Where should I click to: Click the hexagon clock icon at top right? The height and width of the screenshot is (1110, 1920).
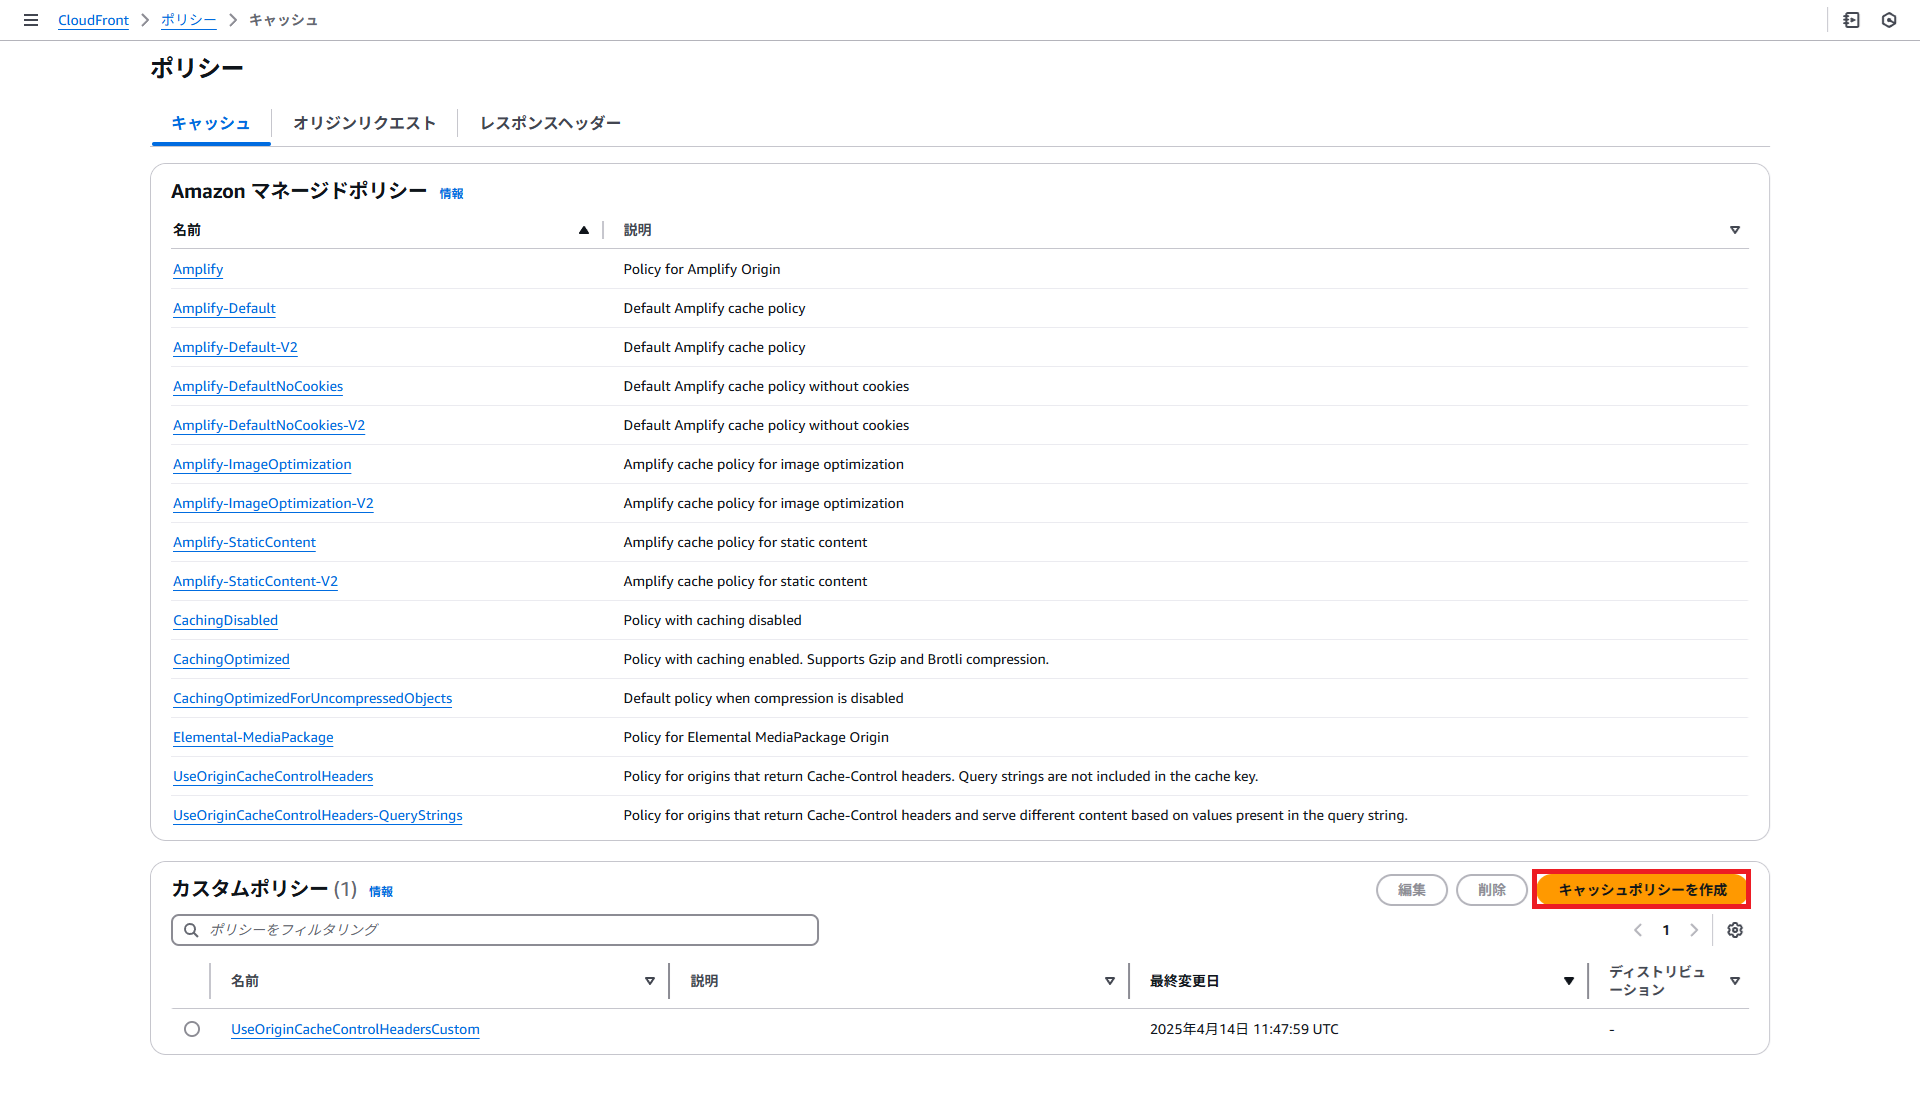pyautogui.click(x=1889, y=20)
